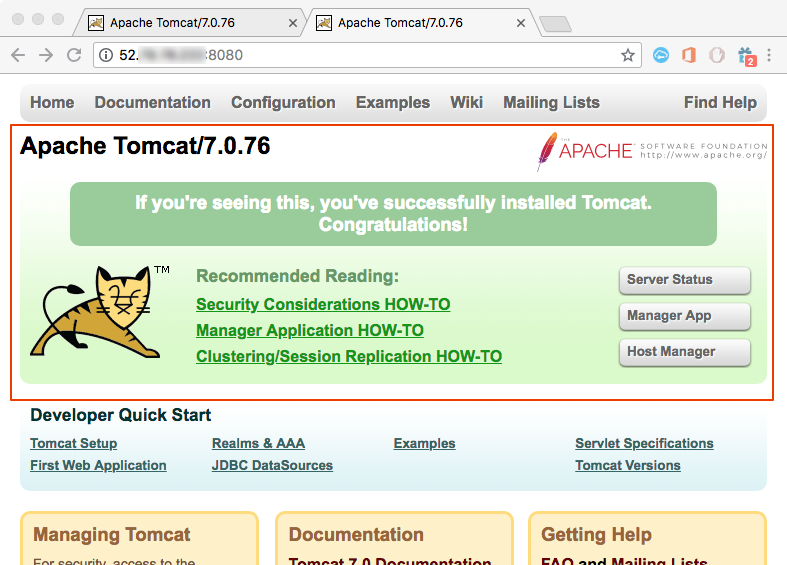Click the macOS zoom window button
The image size is (787, 565).
tap(58, 19)
